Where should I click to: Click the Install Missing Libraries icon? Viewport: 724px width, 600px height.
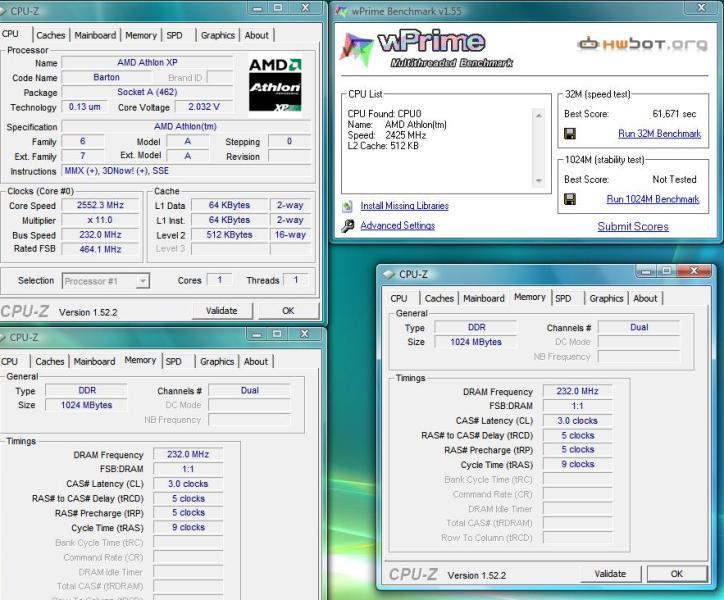coord(348,206)
